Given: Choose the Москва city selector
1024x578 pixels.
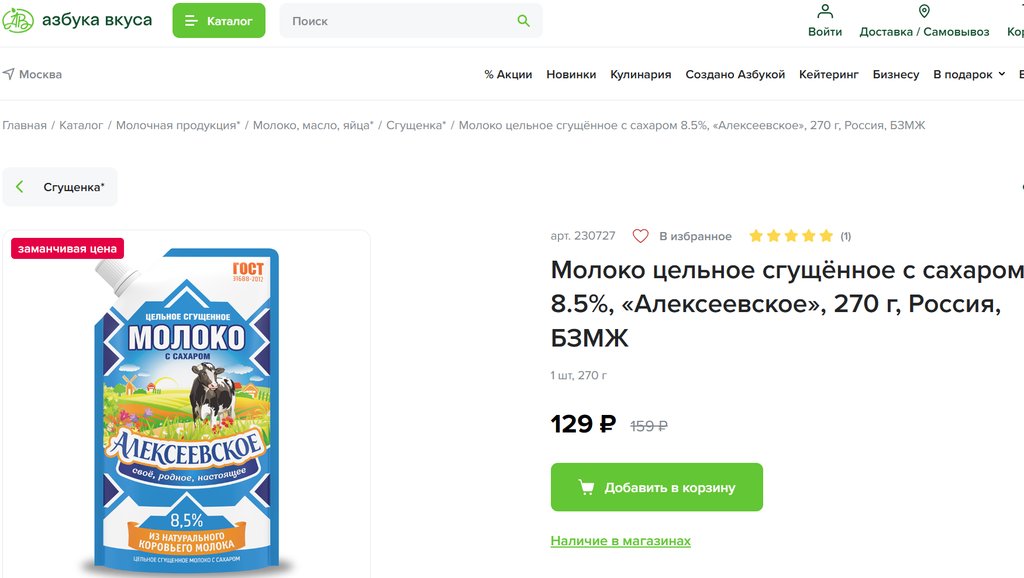Looking at the screenshot, I should tap(32, 74).
